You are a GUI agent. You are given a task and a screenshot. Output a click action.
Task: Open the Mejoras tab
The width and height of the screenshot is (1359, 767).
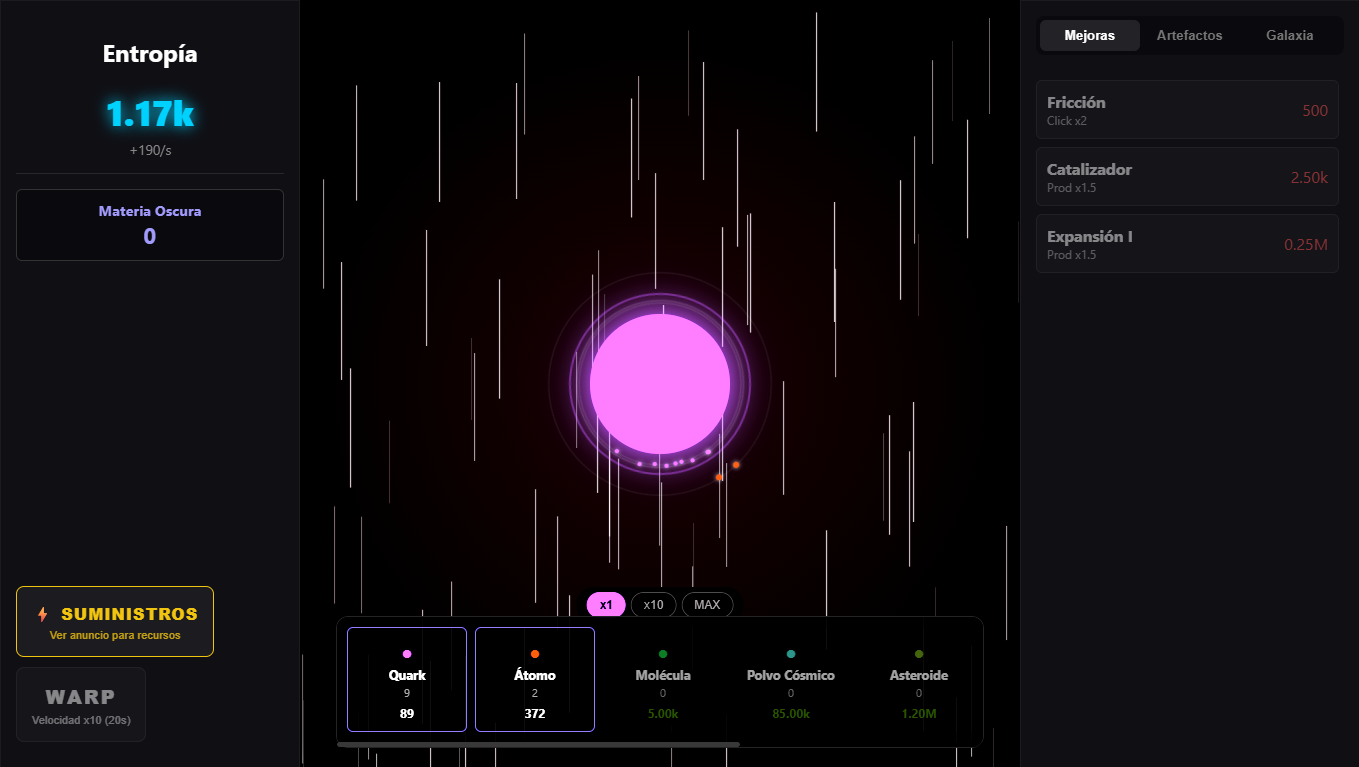click(x=1090, y=35)
